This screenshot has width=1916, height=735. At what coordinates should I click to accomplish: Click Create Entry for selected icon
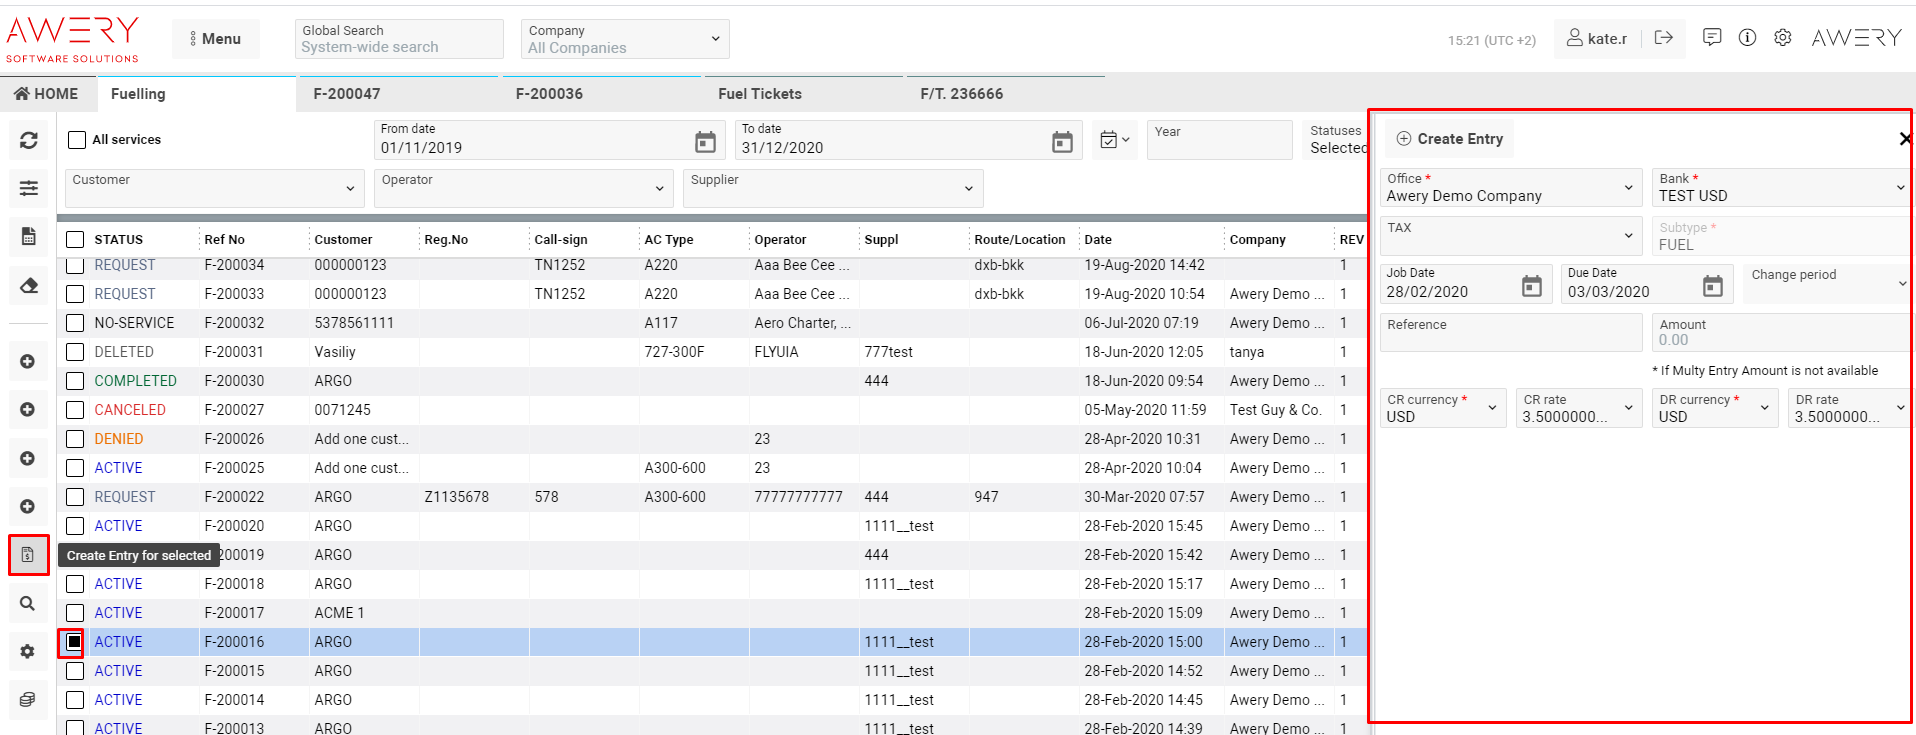point(28,555)
